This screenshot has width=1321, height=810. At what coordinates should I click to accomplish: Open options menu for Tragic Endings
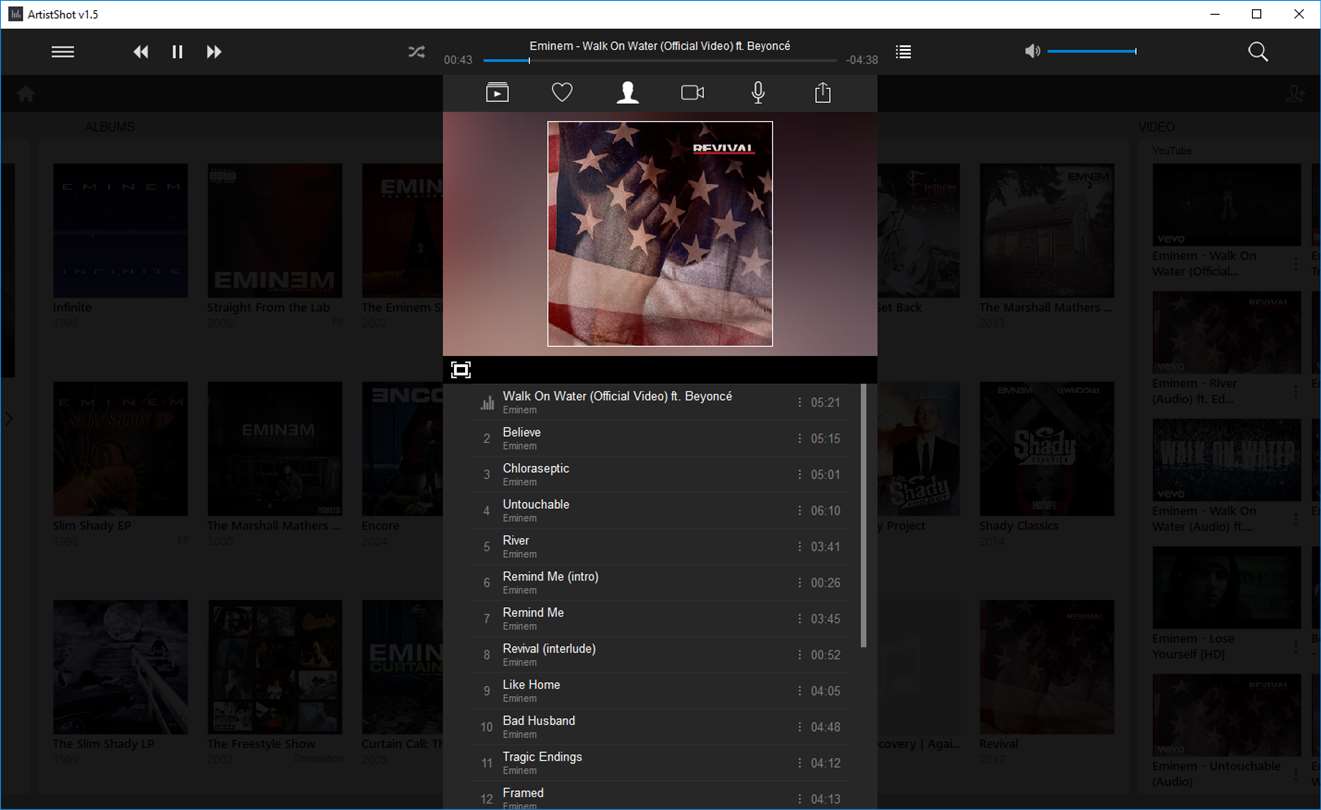799,763
